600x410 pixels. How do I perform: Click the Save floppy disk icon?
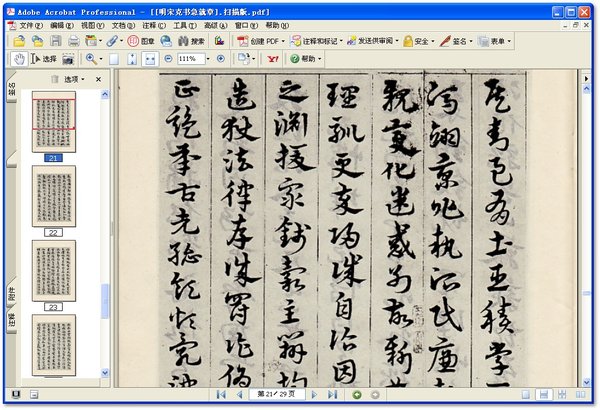point(56,41)
